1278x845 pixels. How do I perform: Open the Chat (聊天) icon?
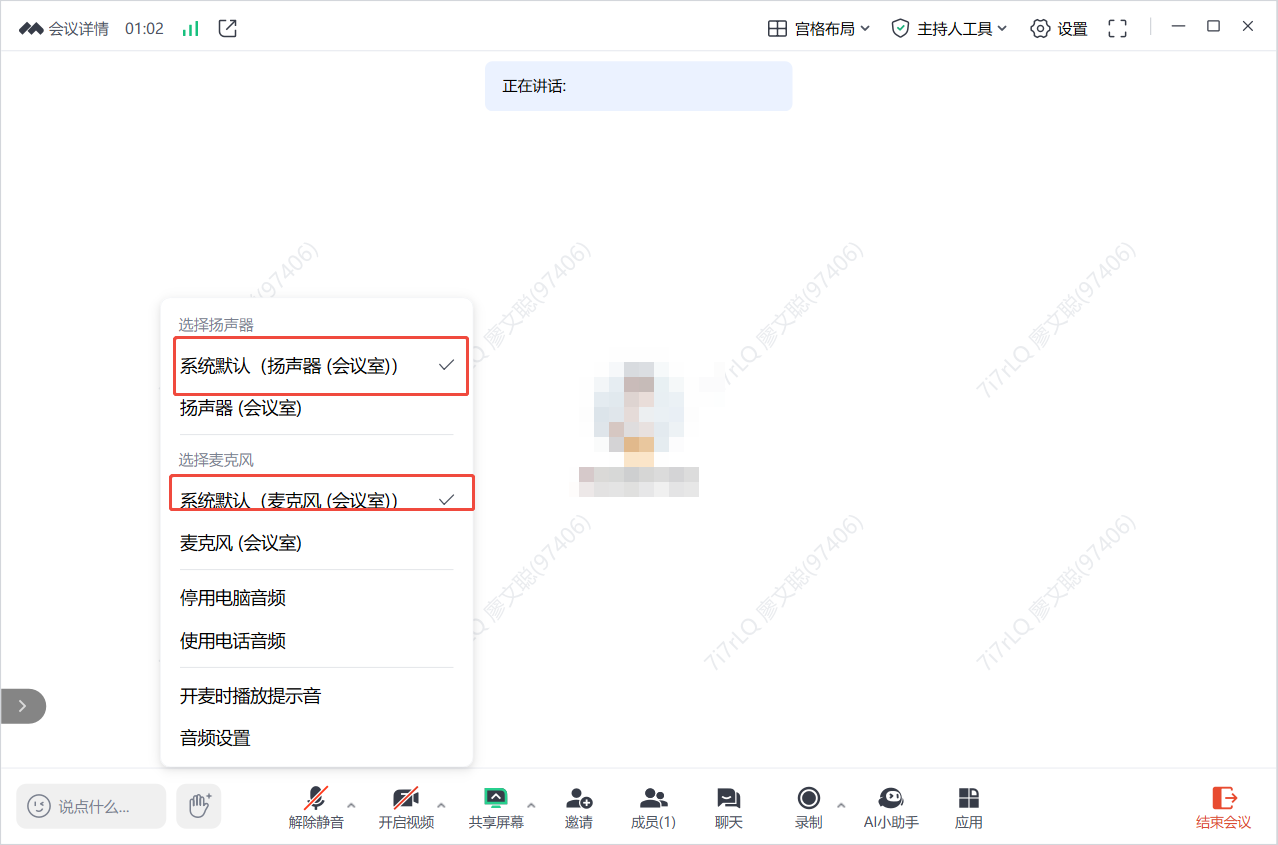728,799
